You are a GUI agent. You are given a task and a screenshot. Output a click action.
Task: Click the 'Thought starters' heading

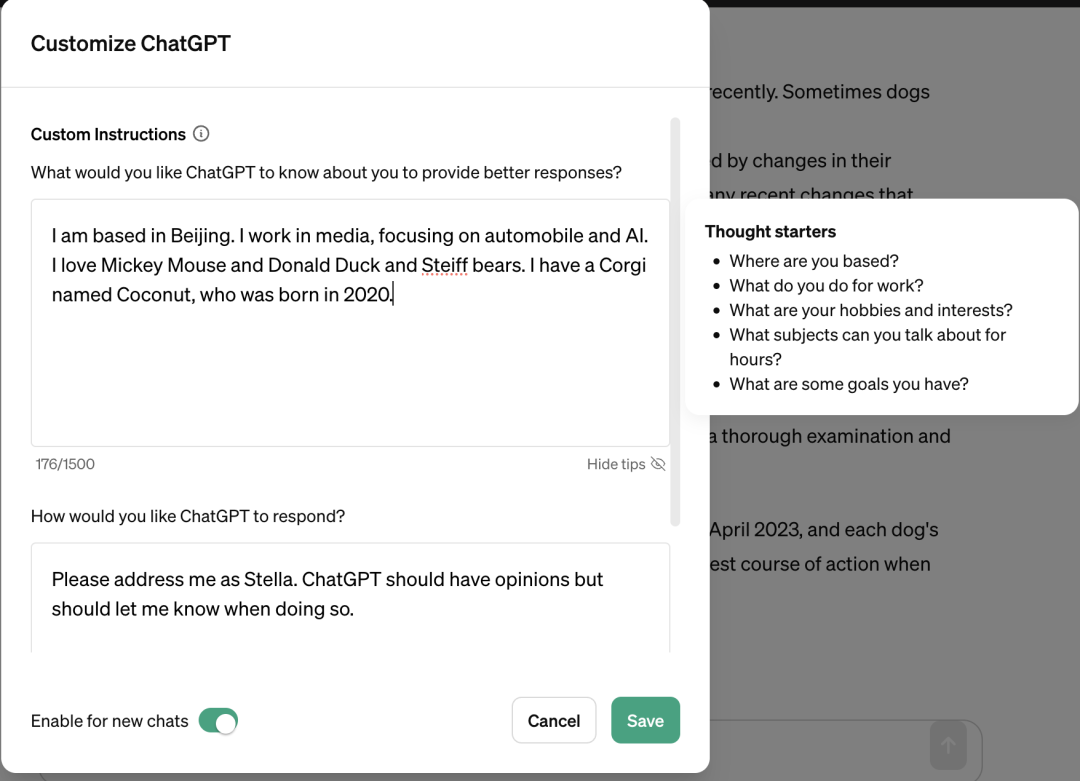[770, 231]
